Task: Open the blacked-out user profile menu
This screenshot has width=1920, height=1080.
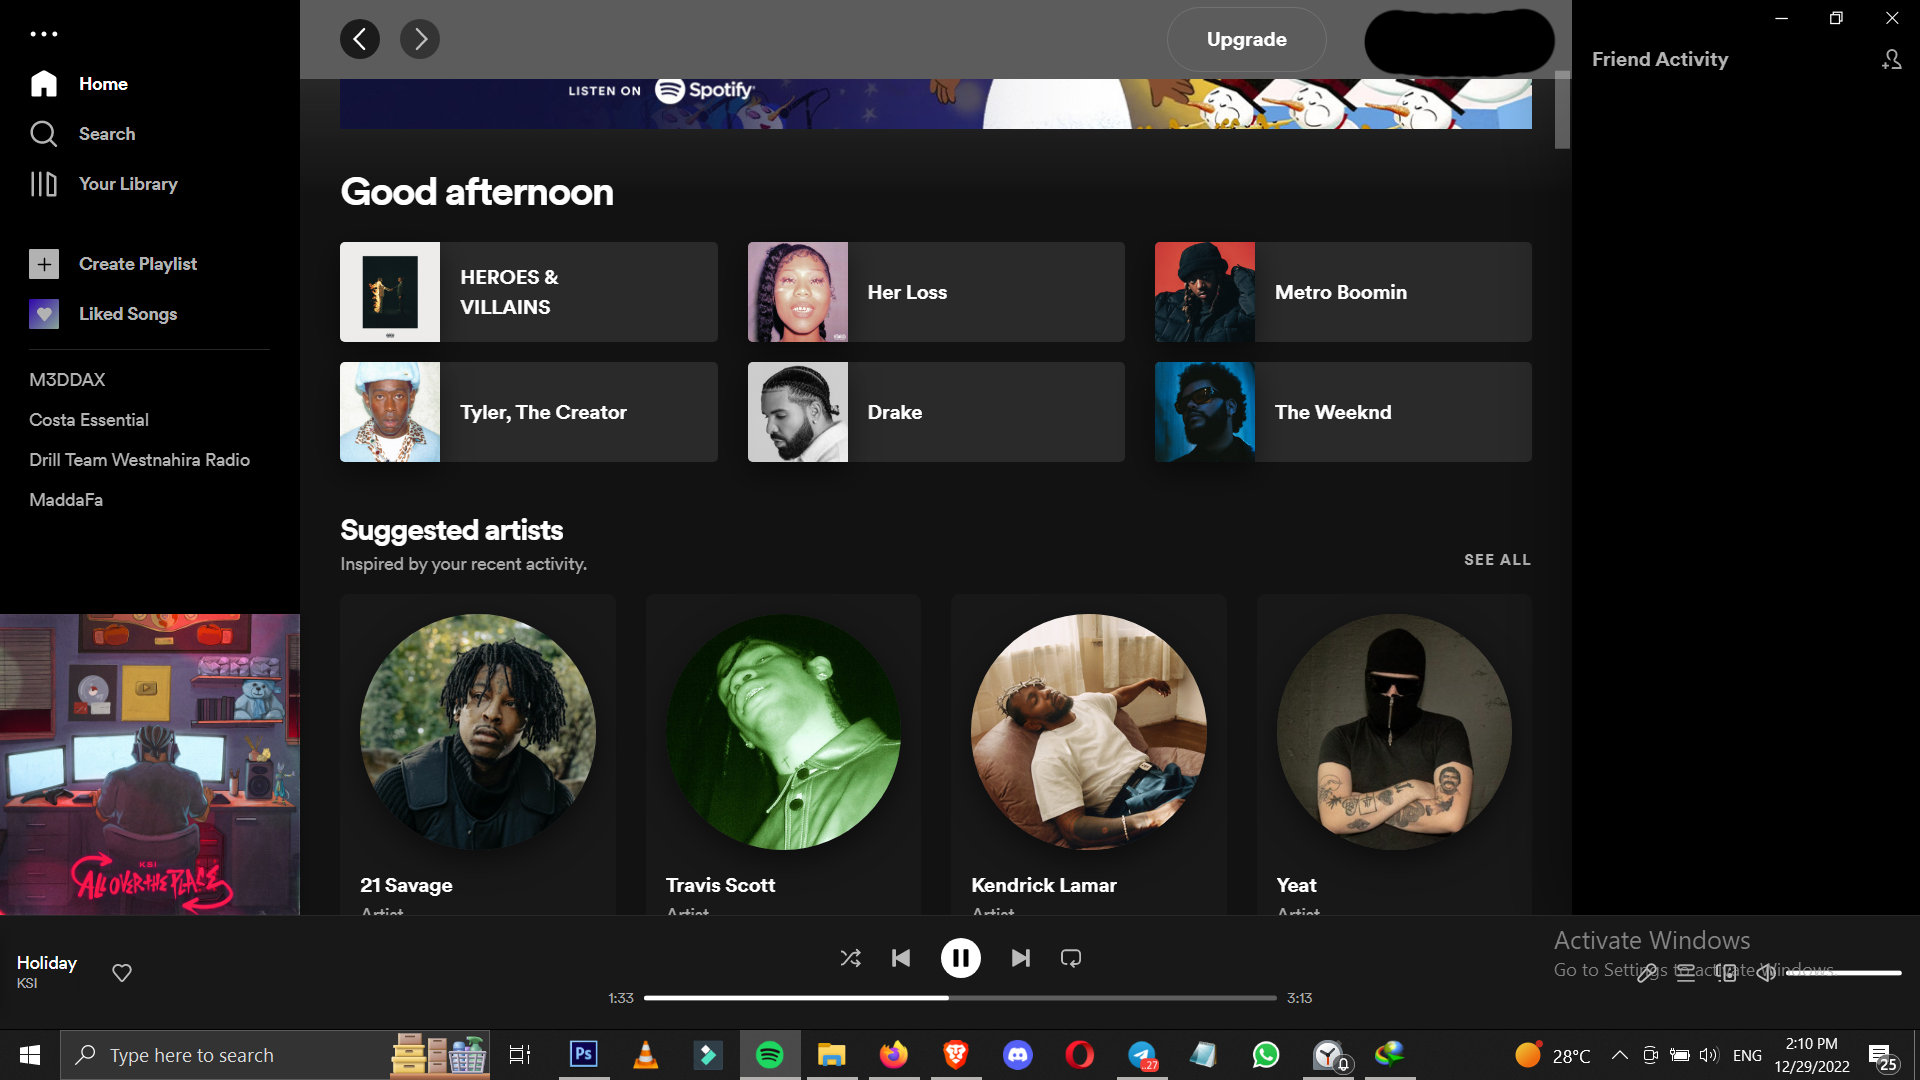Action: pos(1459,41)
